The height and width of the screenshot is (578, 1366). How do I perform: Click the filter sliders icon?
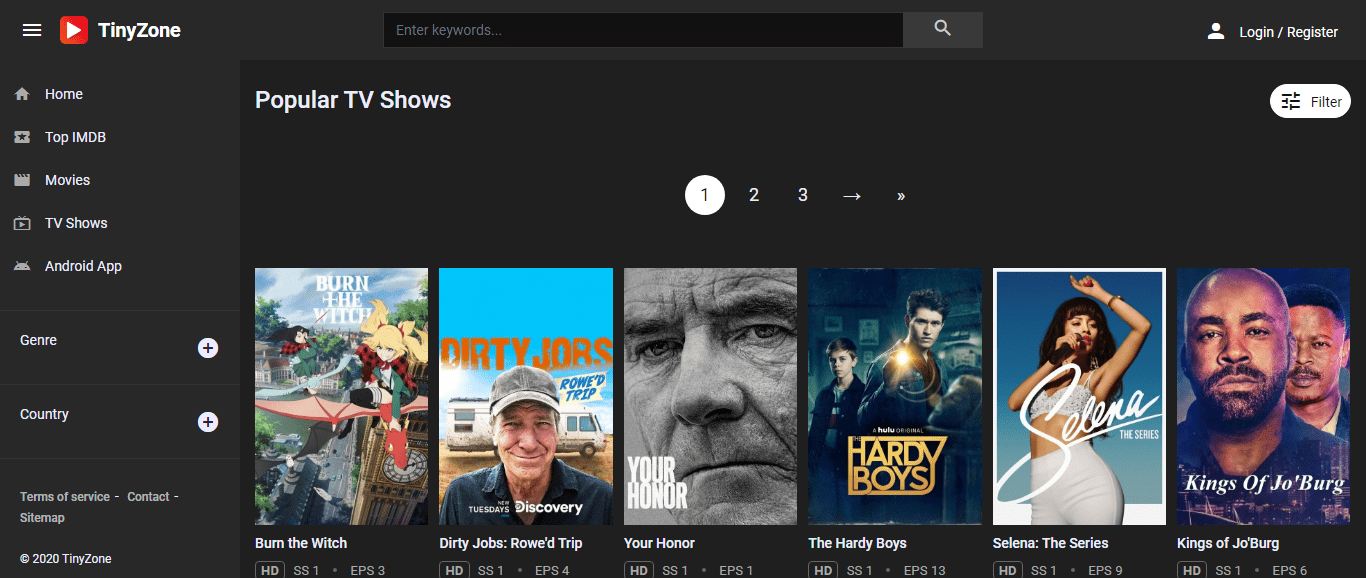click(x=1291, y=101)
